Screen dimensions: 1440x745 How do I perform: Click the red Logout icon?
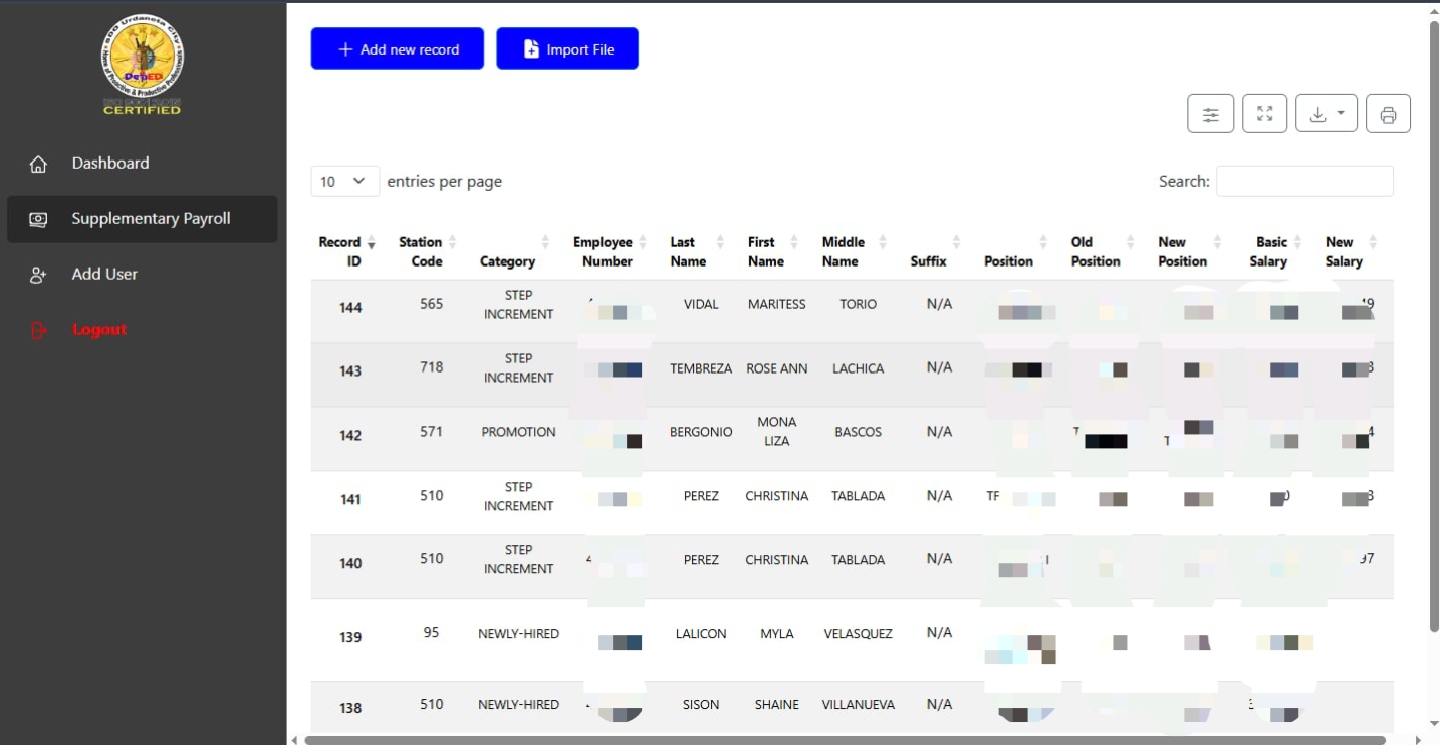tap(38, 330)
